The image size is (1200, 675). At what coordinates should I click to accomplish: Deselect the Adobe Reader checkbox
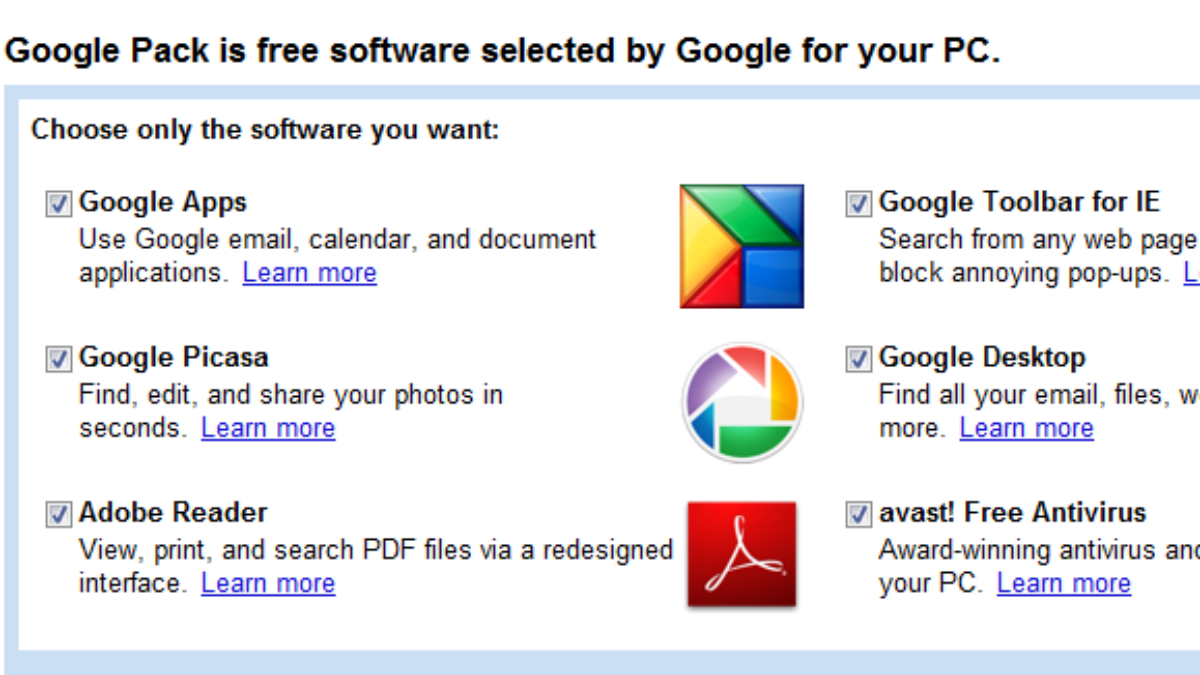click(59, 514)
